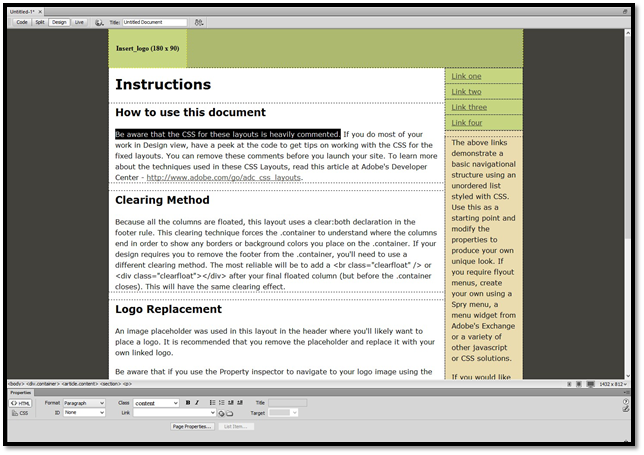This screenshot has width=644, height=455.
Task: Open the File management icon beside Title
Action: tap(199, 22)
